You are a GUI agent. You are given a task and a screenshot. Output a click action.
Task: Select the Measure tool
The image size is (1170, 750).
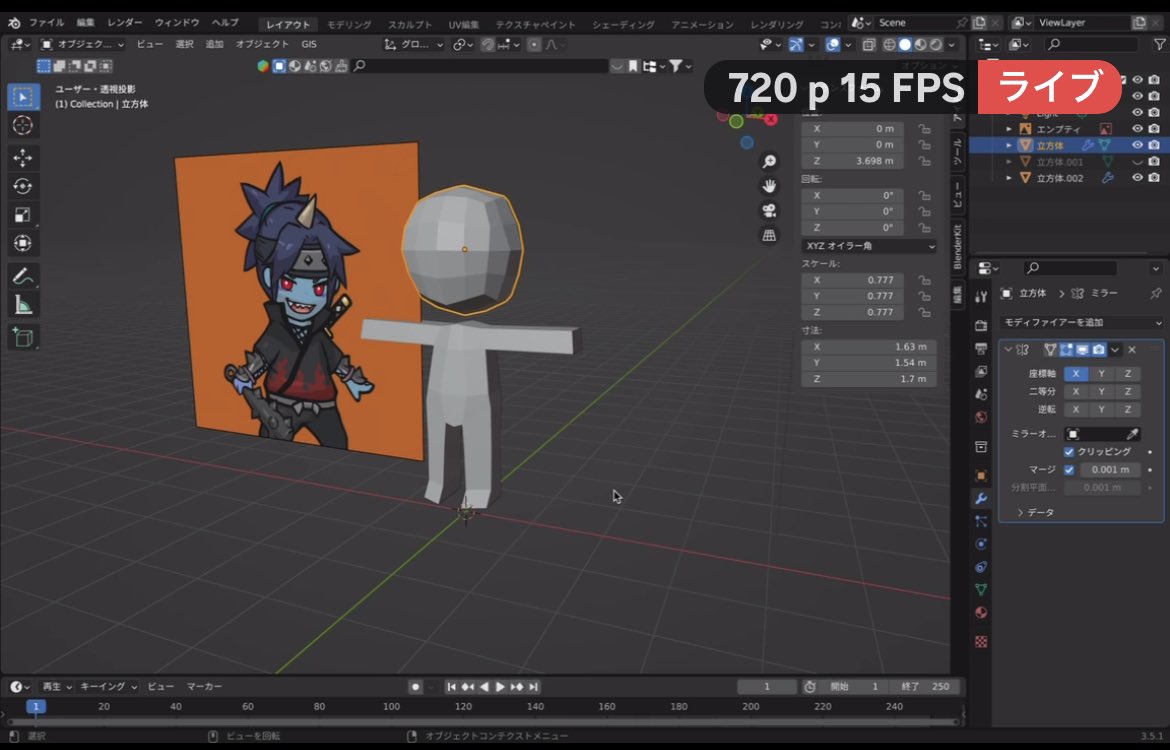(x=22, y=304)
